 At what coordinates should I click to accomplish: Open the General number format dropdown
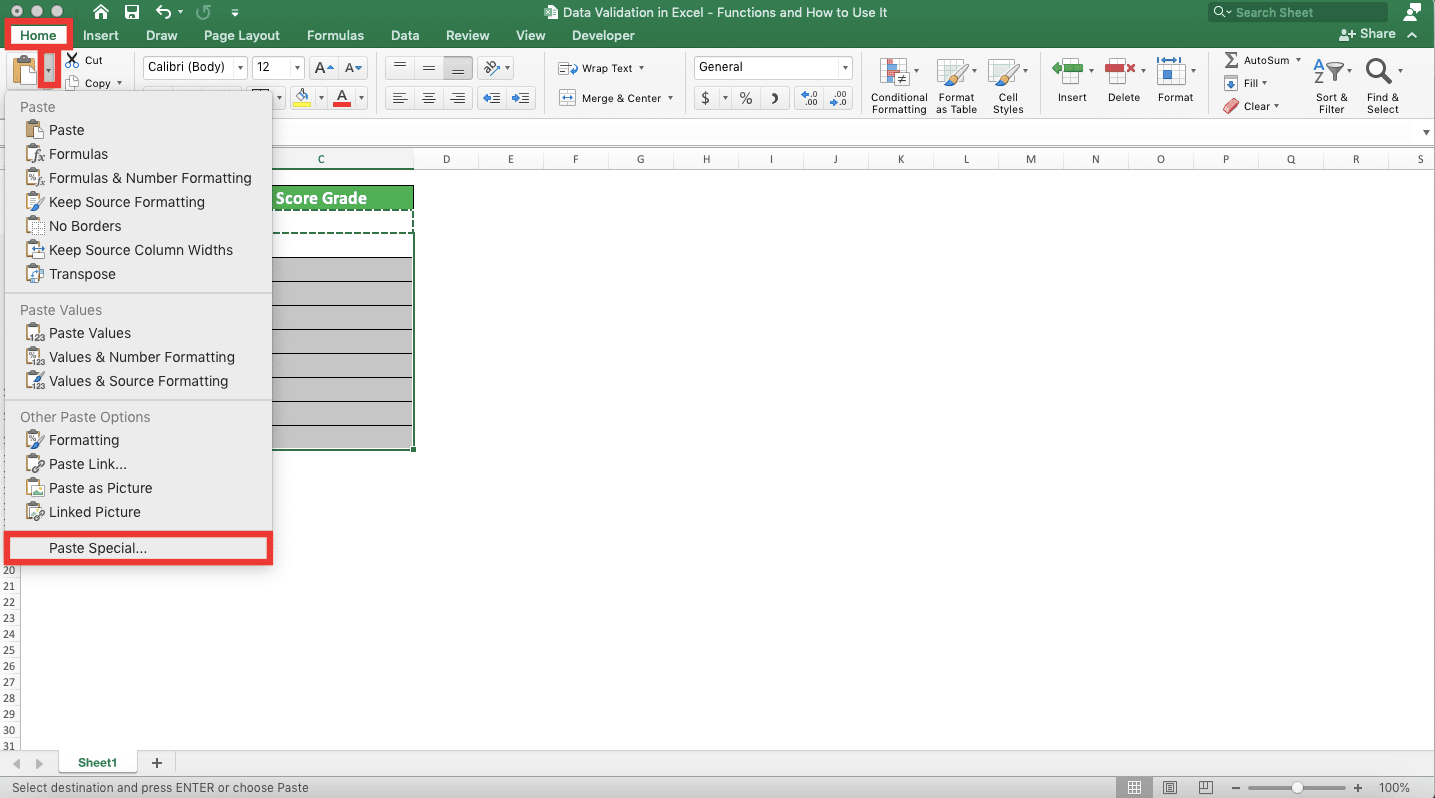click(x=846, y=67)
